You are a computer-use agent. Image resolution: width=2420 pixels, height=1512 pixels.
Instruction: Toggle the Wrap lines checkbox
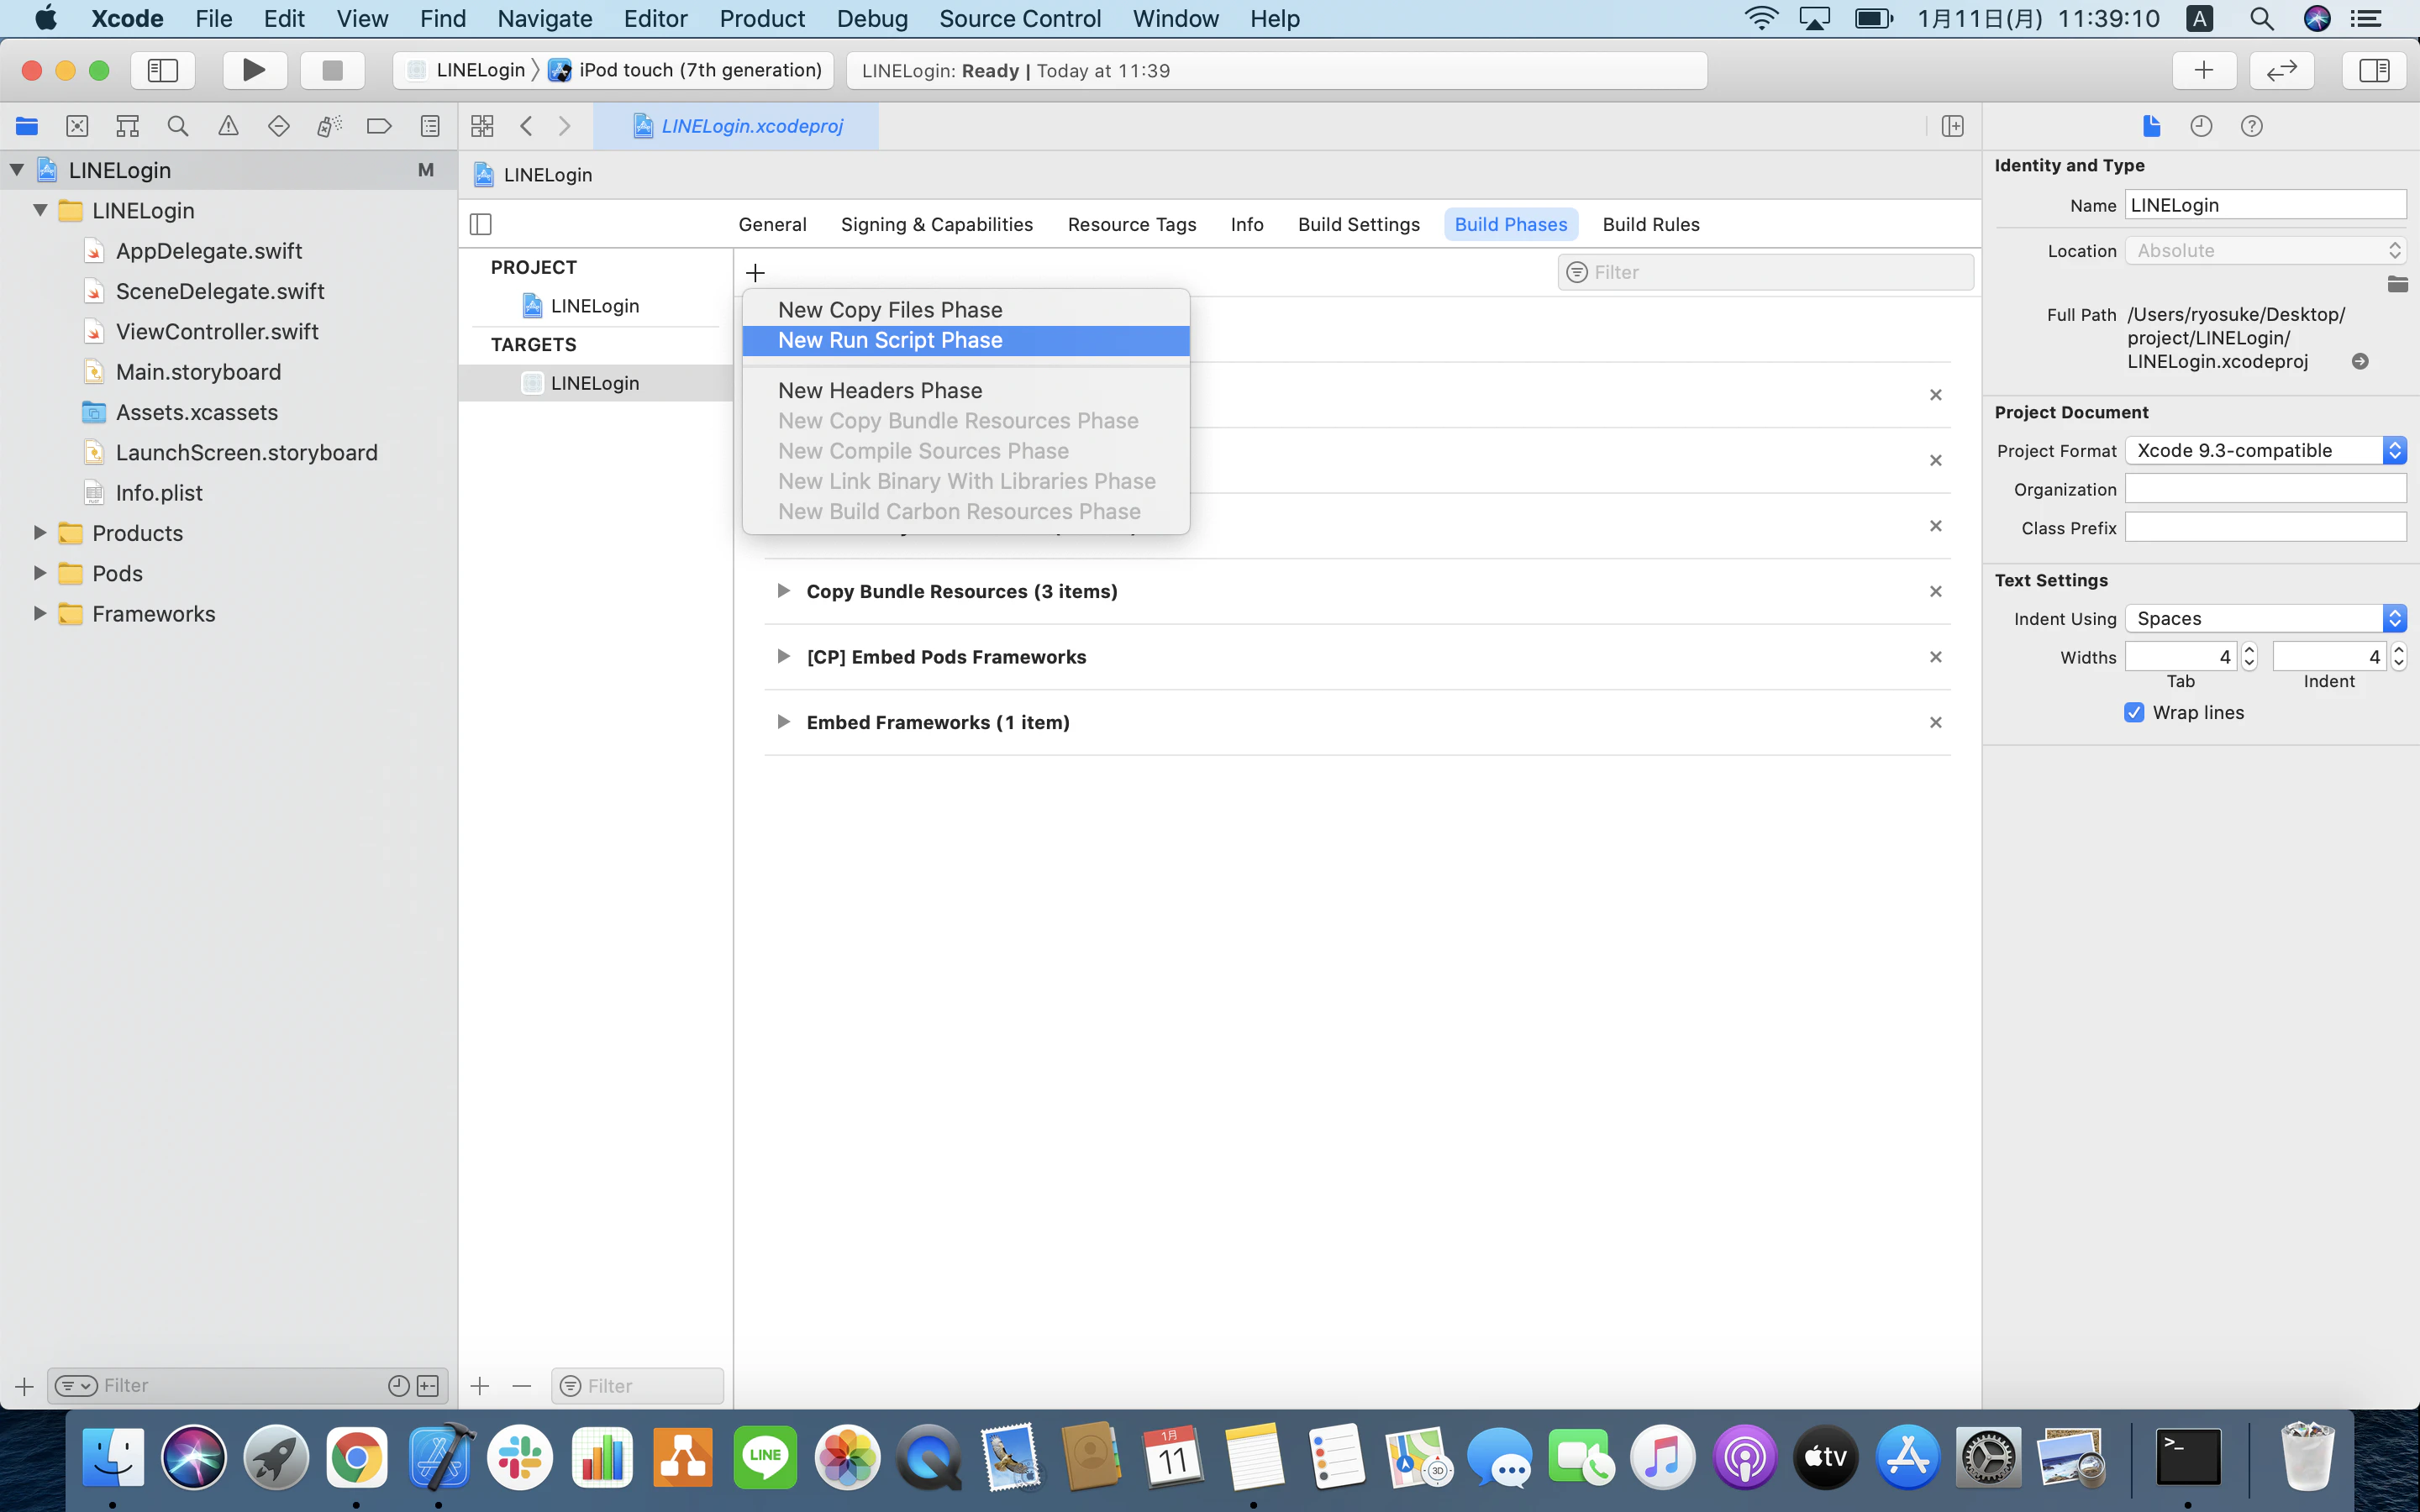(x=2134, y=712)
